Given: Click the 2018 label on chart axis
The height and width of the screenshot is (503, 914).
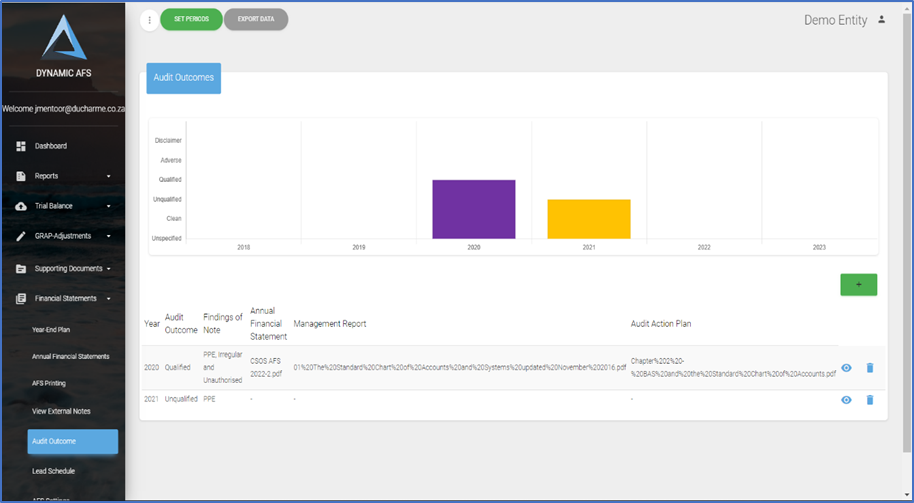Looking at the screenshot, I should coord(244,248).
